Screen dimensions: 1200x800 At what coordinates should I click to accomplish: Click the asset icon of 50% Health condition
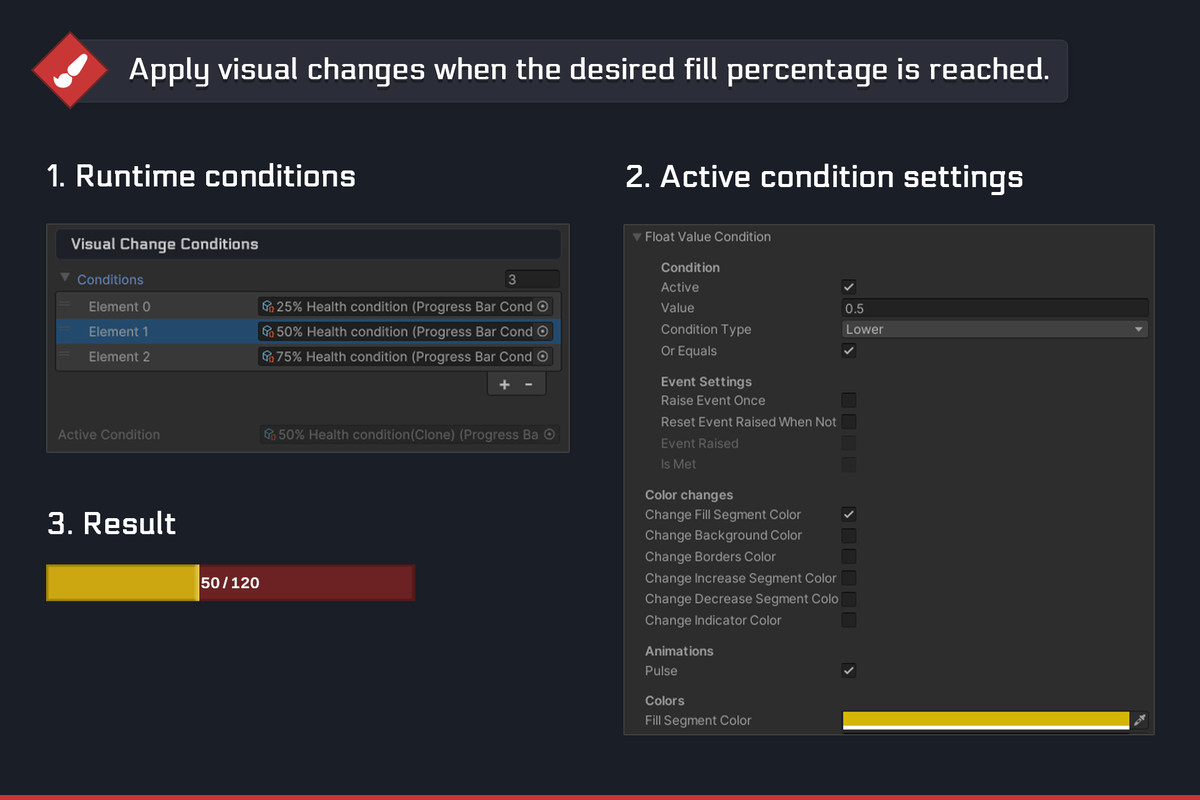pos(268,331)
